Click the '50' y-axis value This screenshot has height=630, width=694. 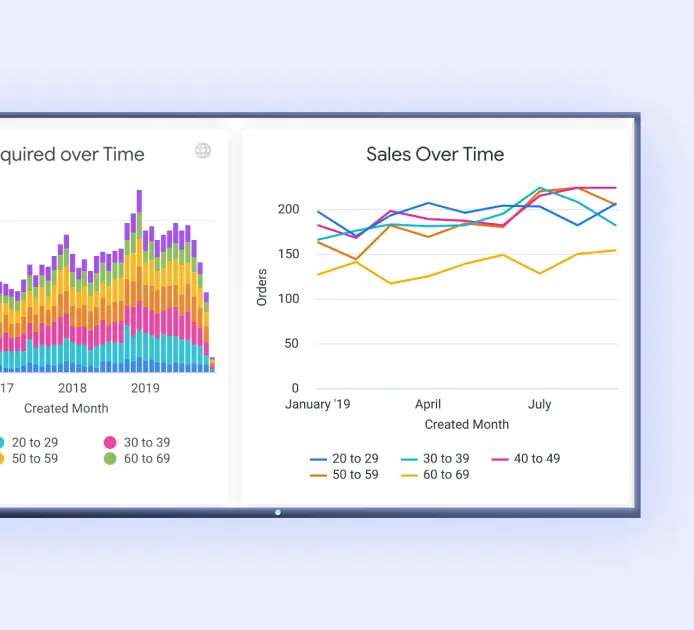pyautogui.click(x=291, y=344)
